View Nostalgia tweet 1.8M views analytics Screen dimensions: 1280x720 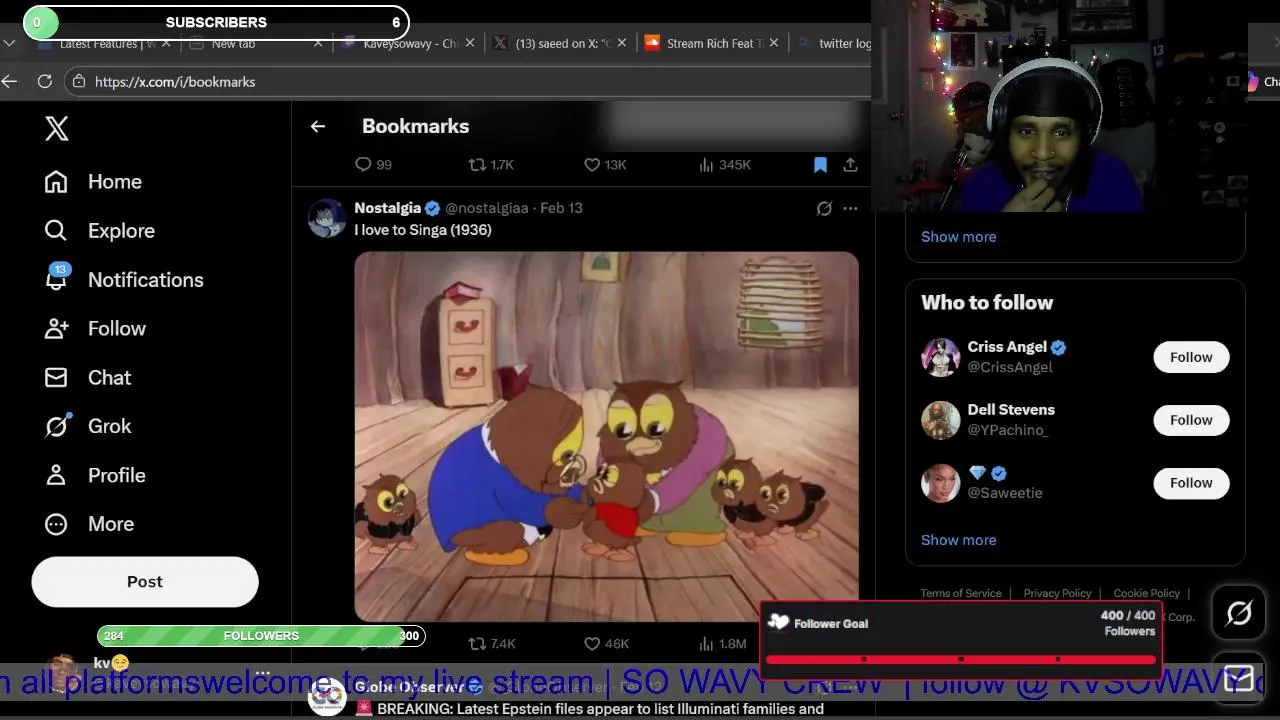click(723, 644)
